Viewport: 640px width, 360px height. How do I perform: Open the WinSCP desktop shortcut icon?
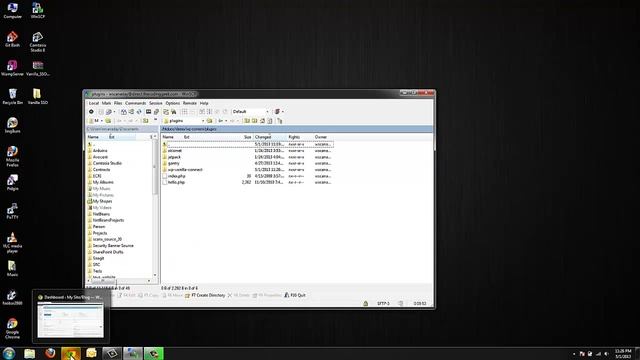coord(38,11)
